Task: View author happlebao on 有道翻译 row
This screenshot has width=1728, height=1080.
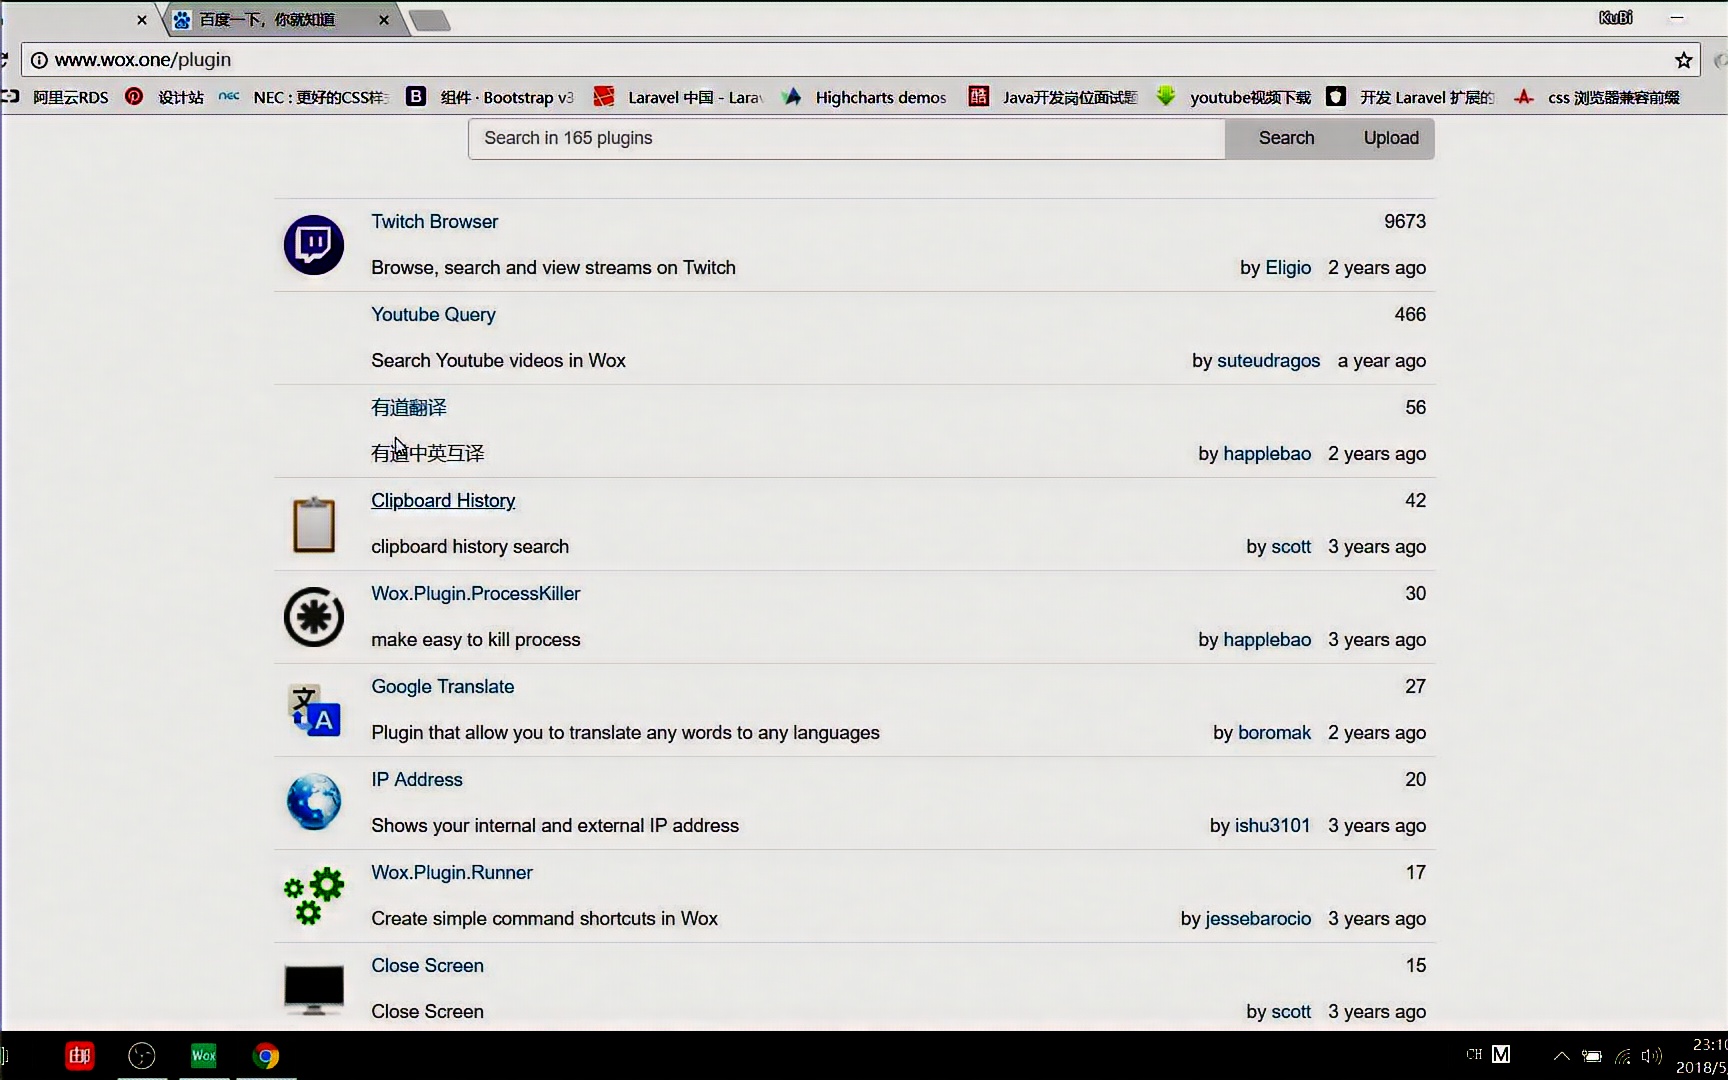Action: click(x=1267, y=454)
